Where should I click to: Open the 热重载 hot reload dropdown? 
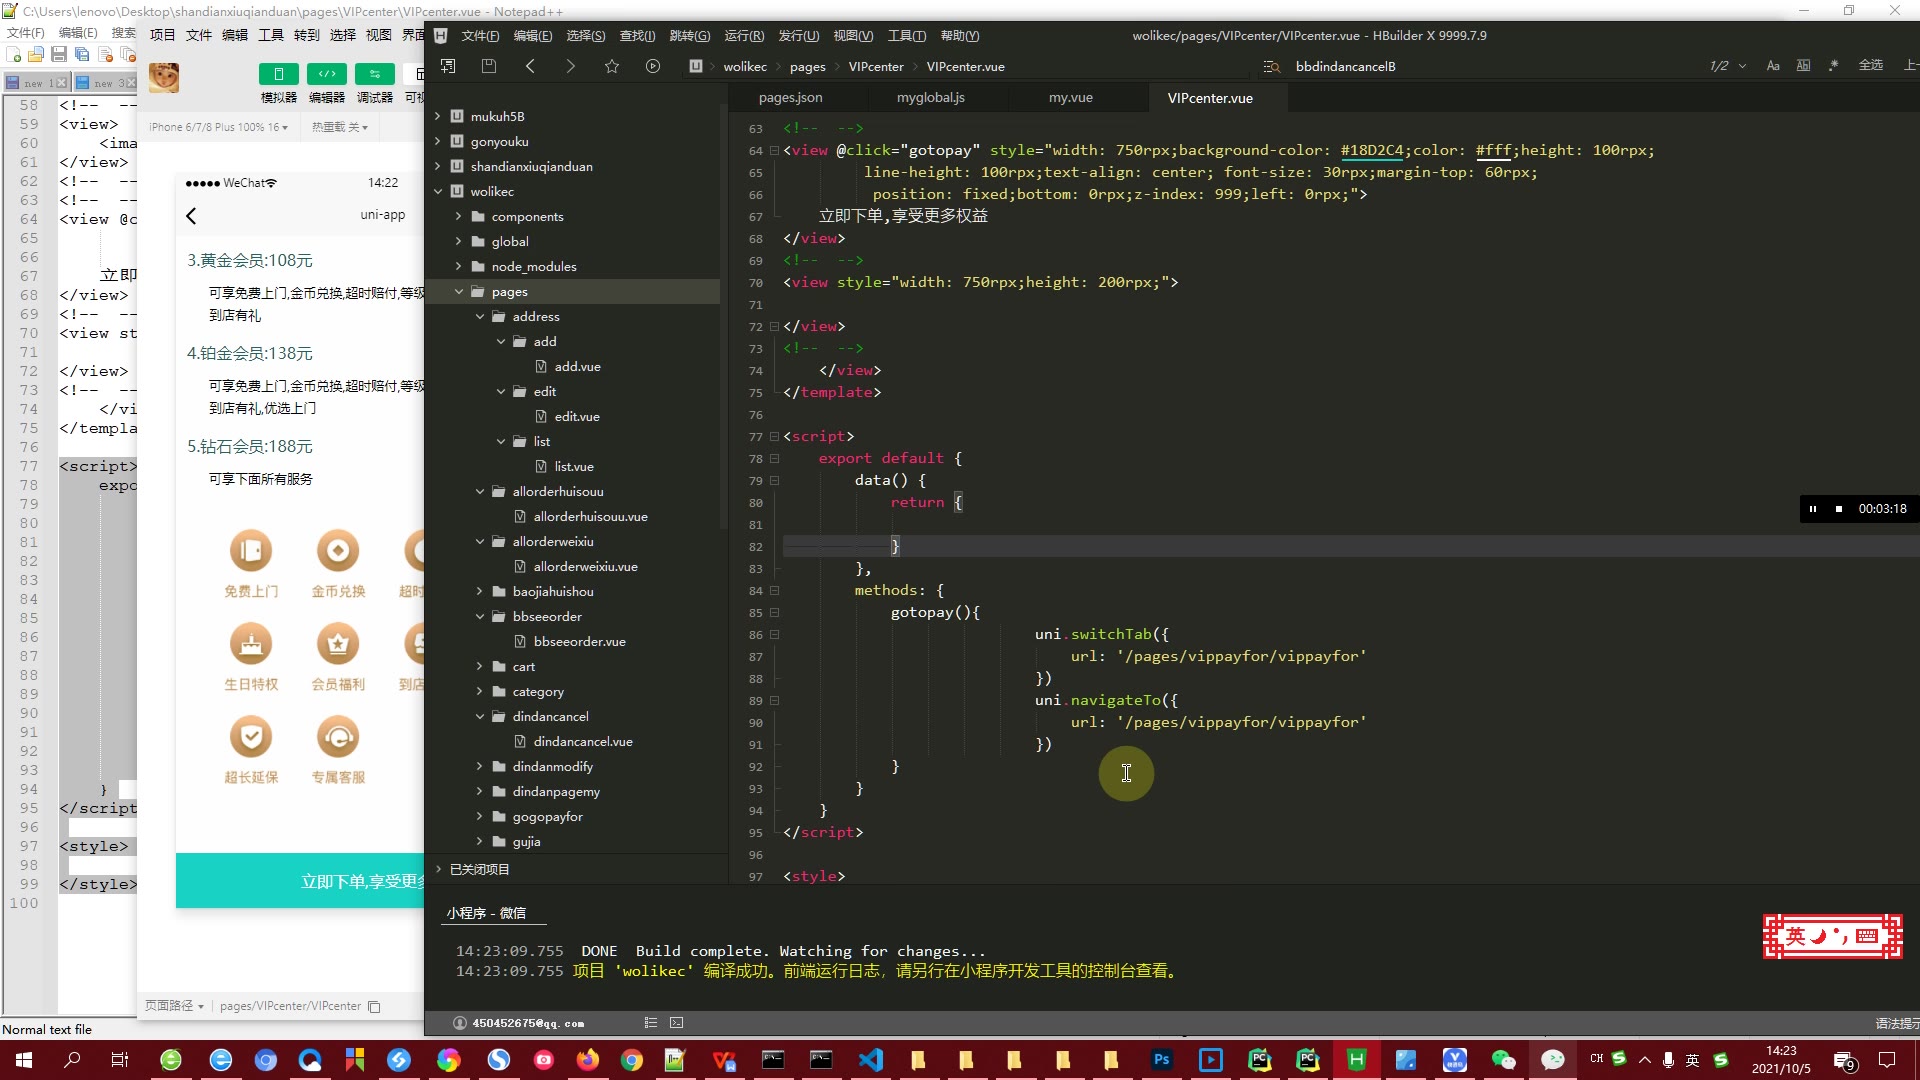click(x=340, y=127)
